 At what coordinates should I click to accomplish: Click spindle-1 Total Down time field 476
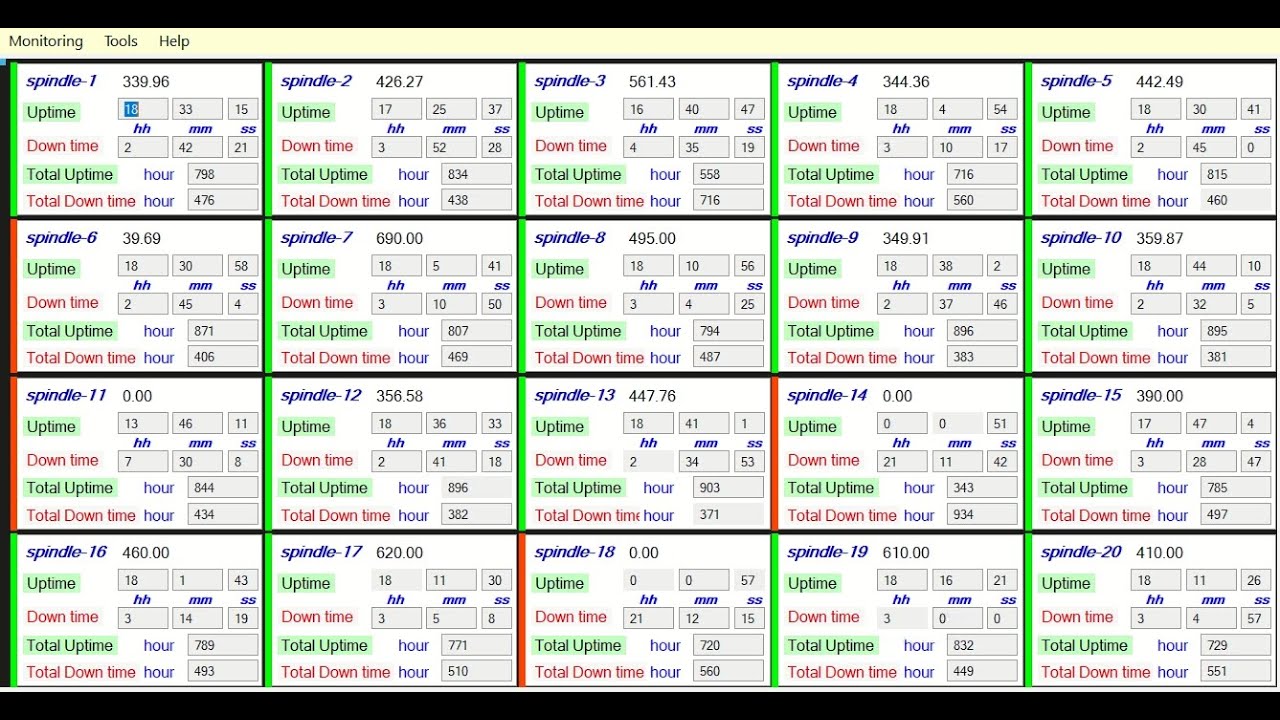223,200
